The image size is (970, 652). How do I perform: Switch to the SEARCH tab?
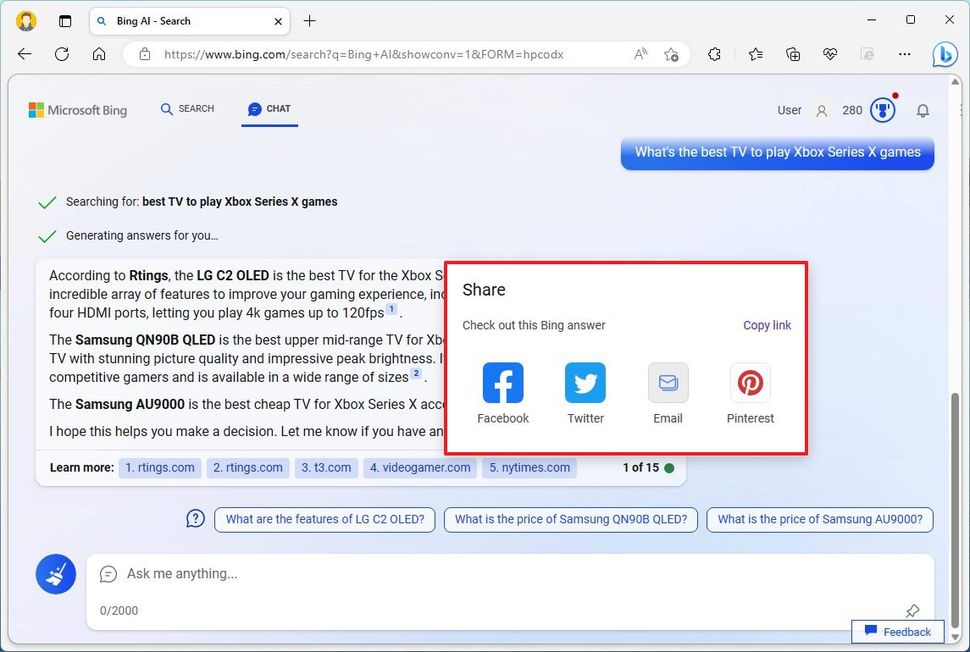(x=186, y=109)
